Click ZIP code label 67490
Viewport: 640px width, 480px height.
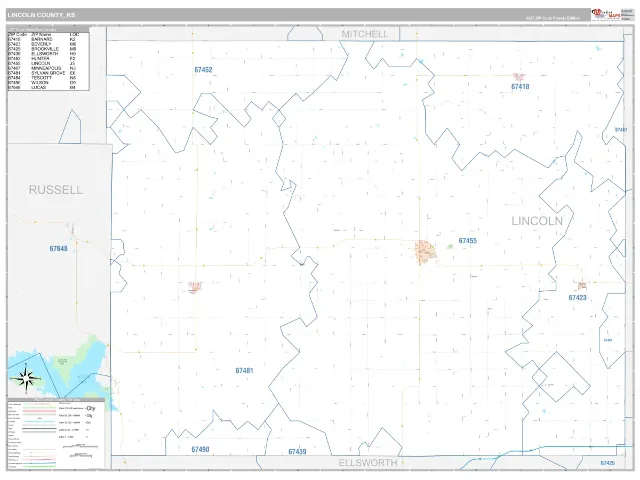point(200,449)
